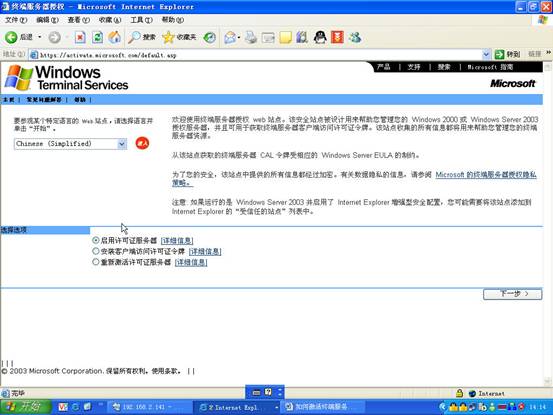Open the Mail button dropdown arrow
Viewport: 553px width, 415px height.
239,37
